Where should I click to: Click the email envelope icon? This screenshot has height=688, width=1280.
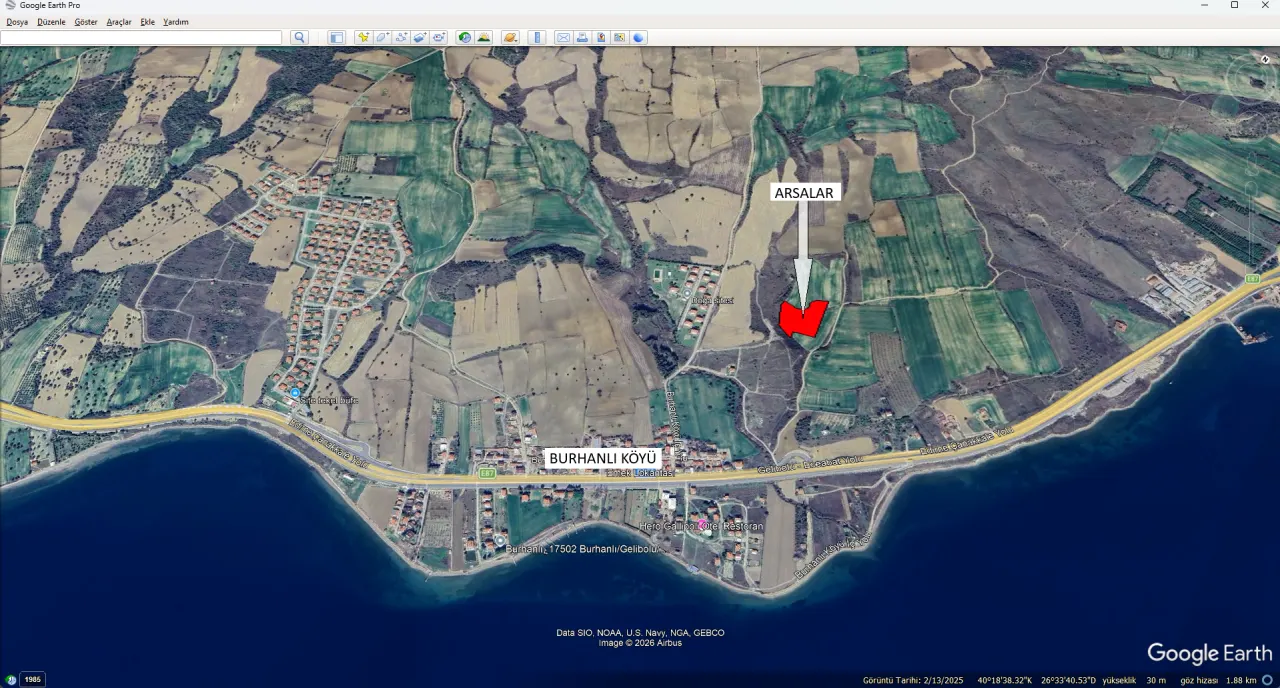pyautogui.click(x=563, y=37)
